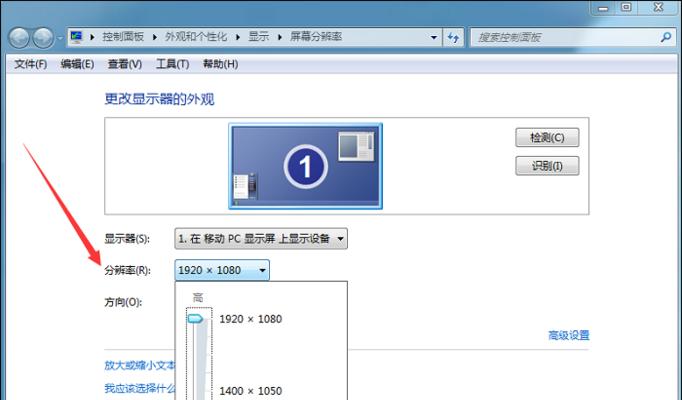The height and width of the screenshot is (400, 682).
Task: Collapse the 分辨率(R) 1920 × 1080 dropdown
Action: point(222,270)
